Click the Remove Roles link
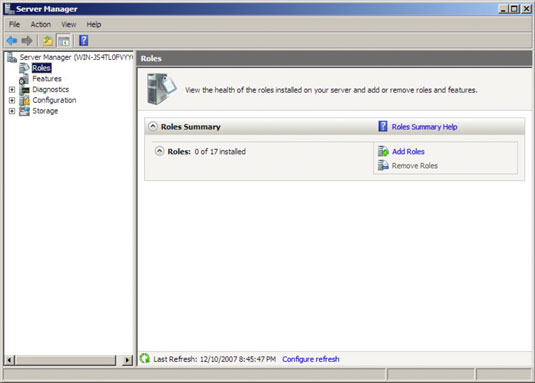This screenshot has width=535, height=383. pos(415,166)
